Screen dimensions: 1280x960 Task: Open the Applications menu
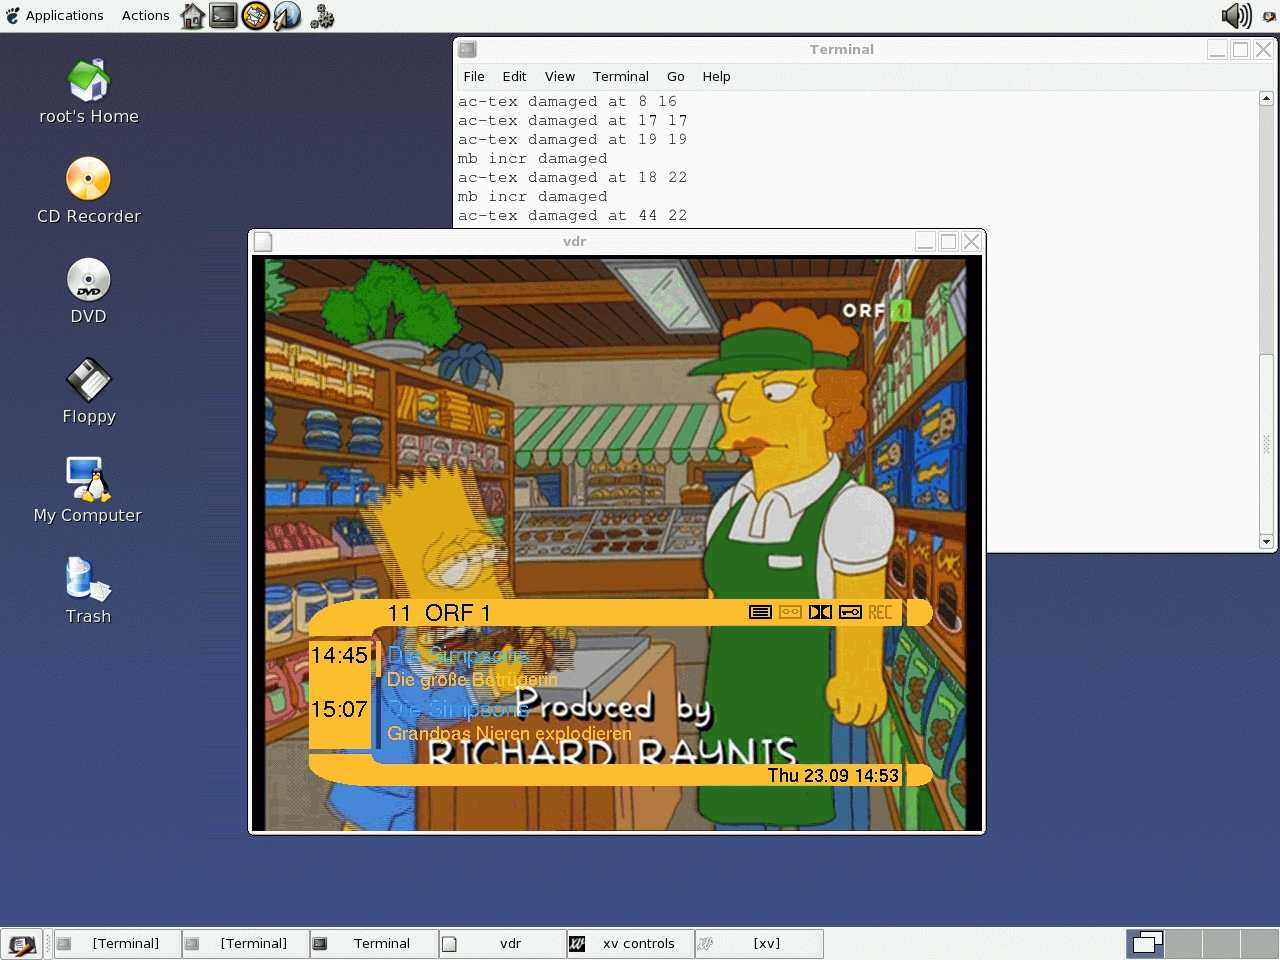pos(55,16)
